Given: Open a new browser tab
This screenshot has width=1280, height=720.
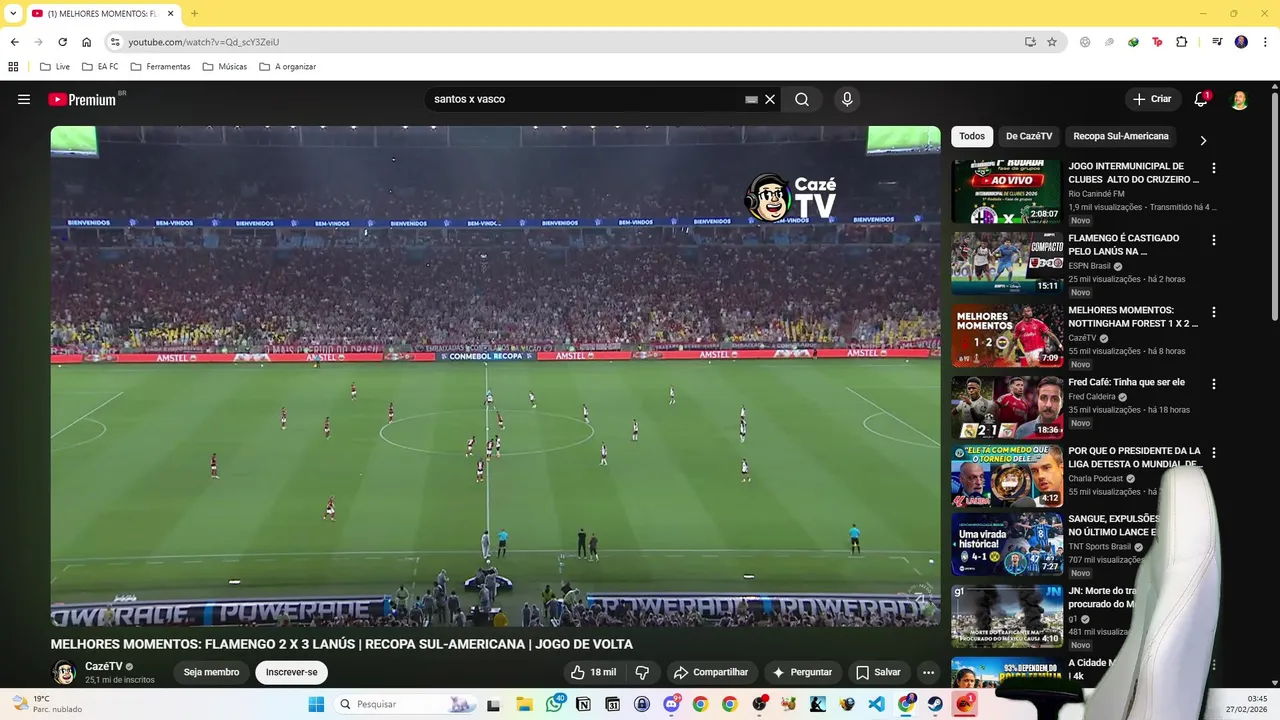Looking at the screenshot, I should (x=194, y=13).
